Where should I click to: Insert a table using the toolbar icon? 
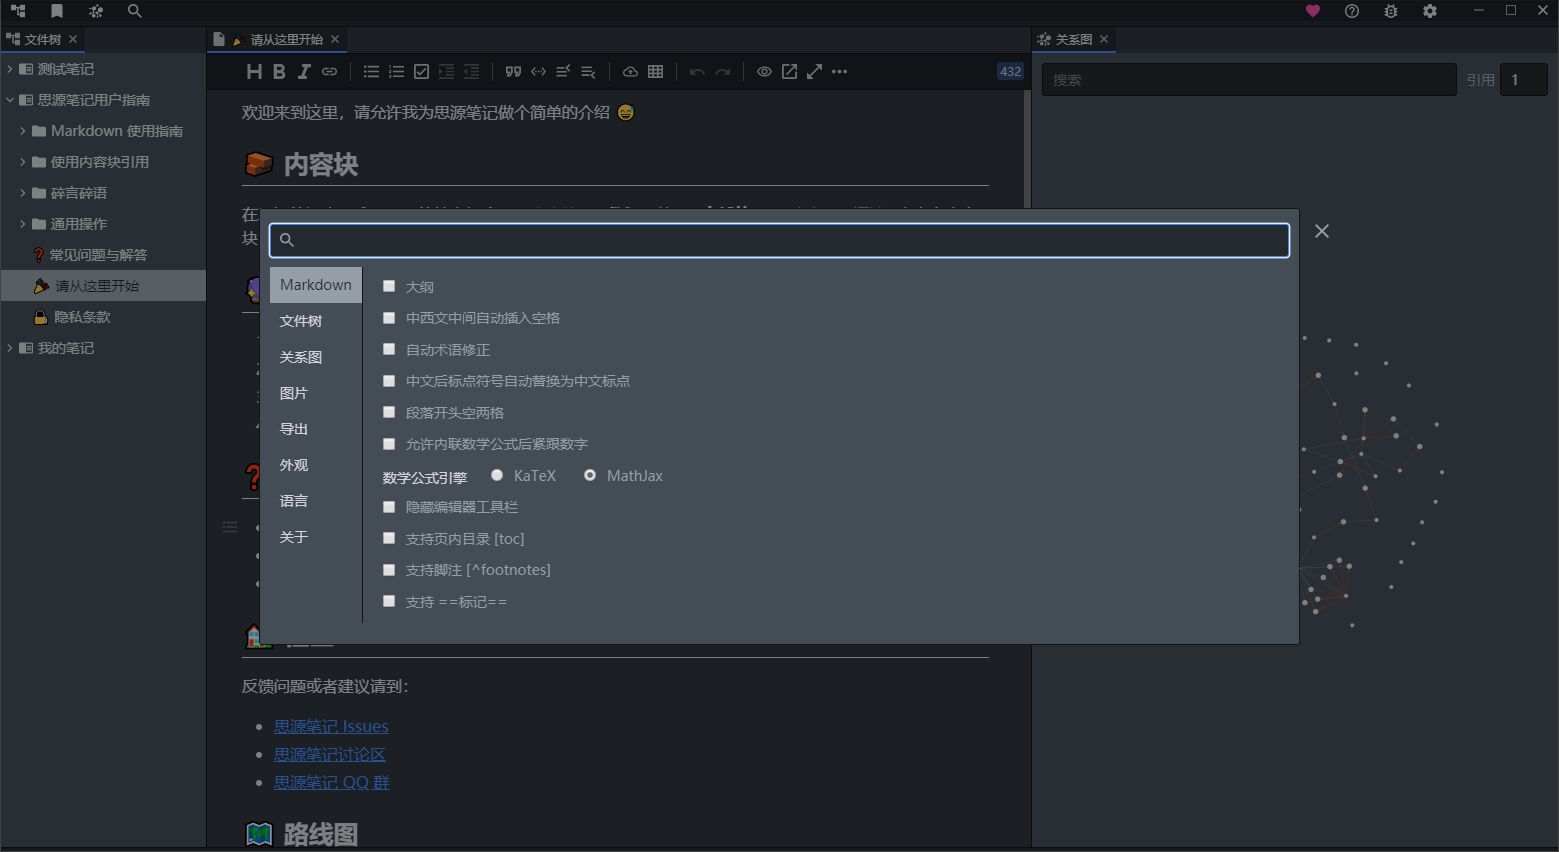[x=656, y=72]
